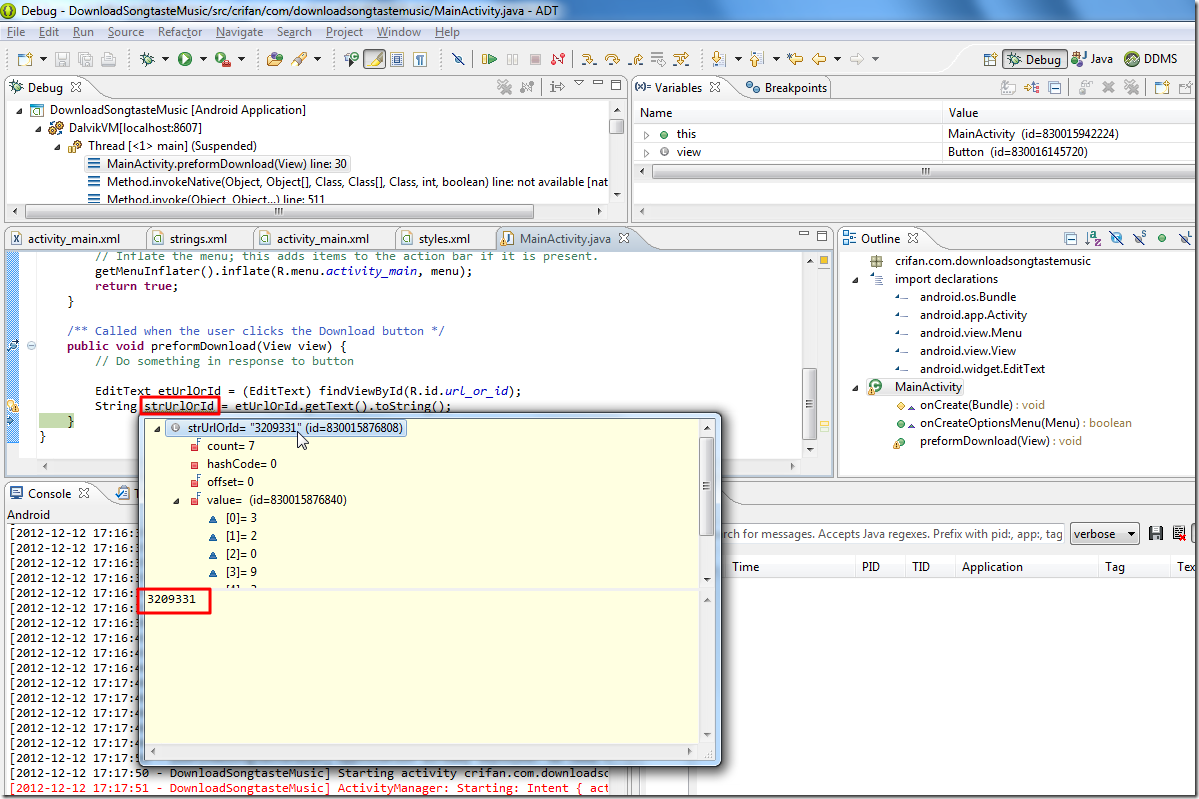Toggle alphabetical Sort in Outline view
Screen dimensions: 1199x799
pos(1093,238)
